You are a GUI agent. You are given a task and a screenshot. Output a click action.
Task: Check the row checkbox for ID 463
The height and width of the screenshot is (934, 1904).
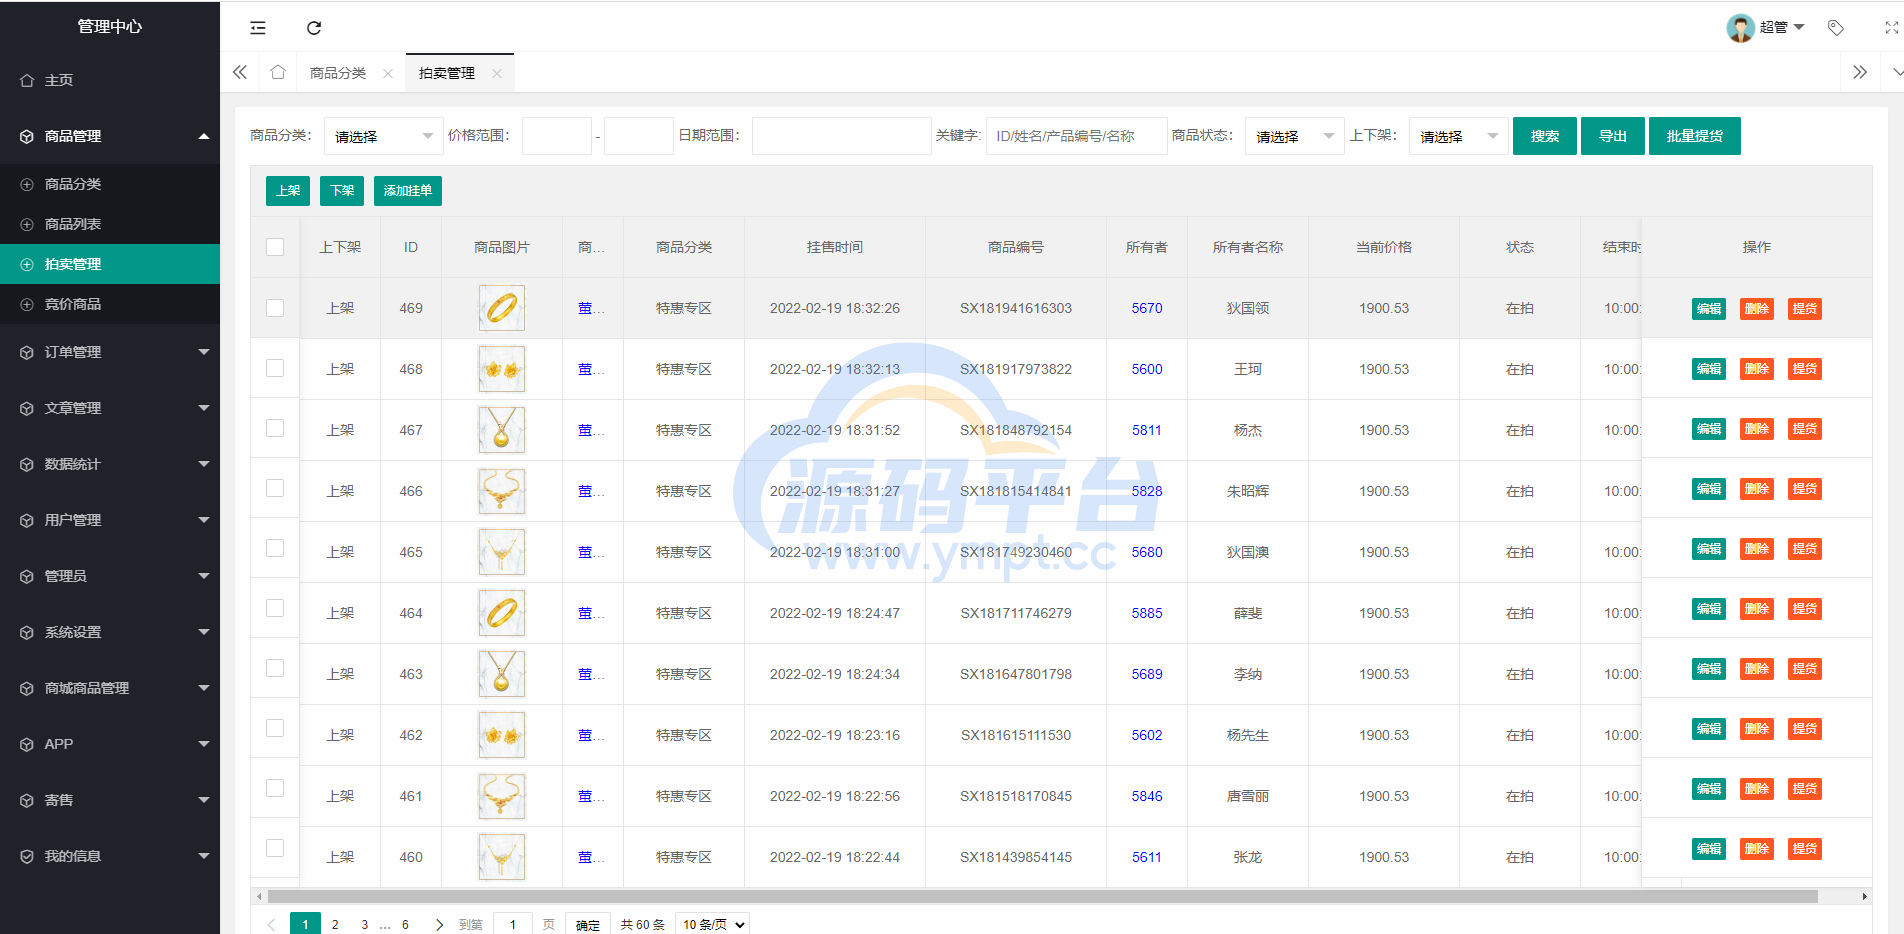275,668
